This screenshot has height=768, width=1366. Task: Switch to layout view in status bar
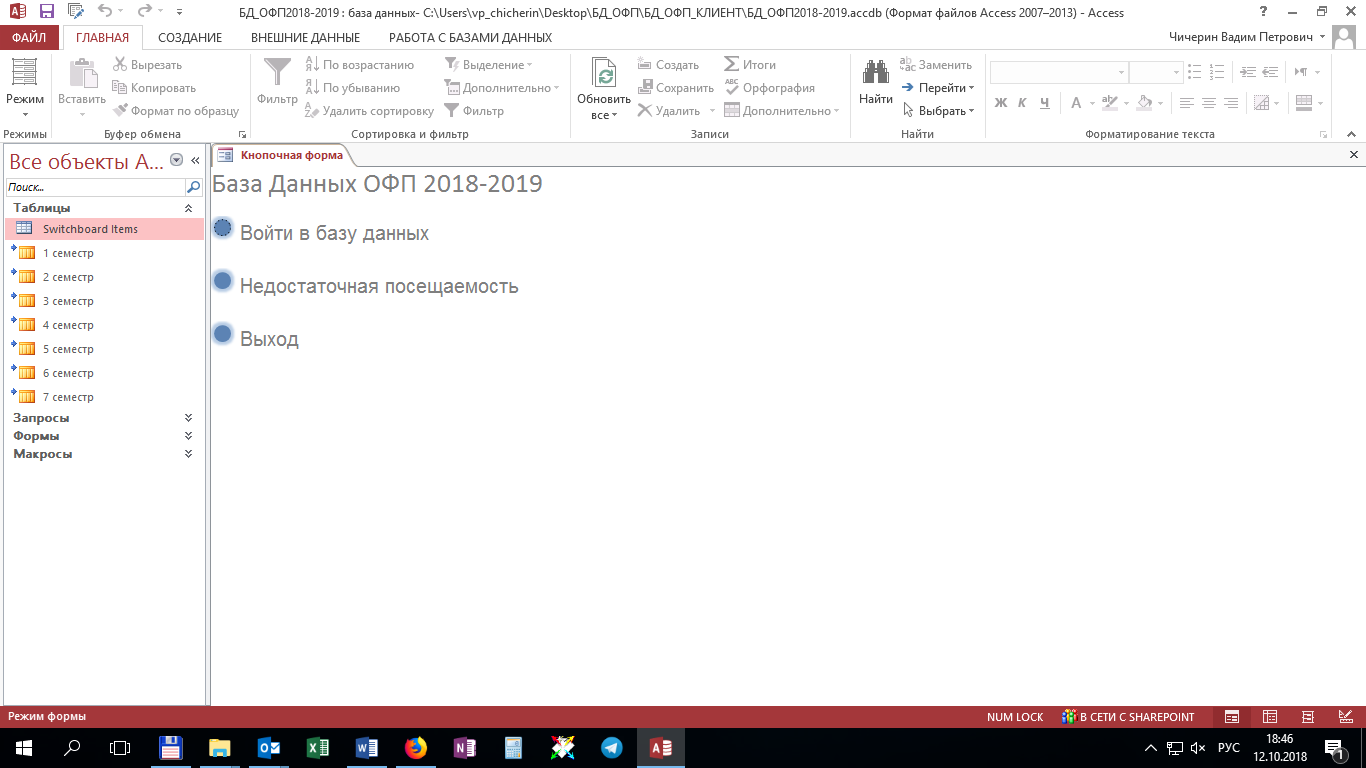[1307, 717]
